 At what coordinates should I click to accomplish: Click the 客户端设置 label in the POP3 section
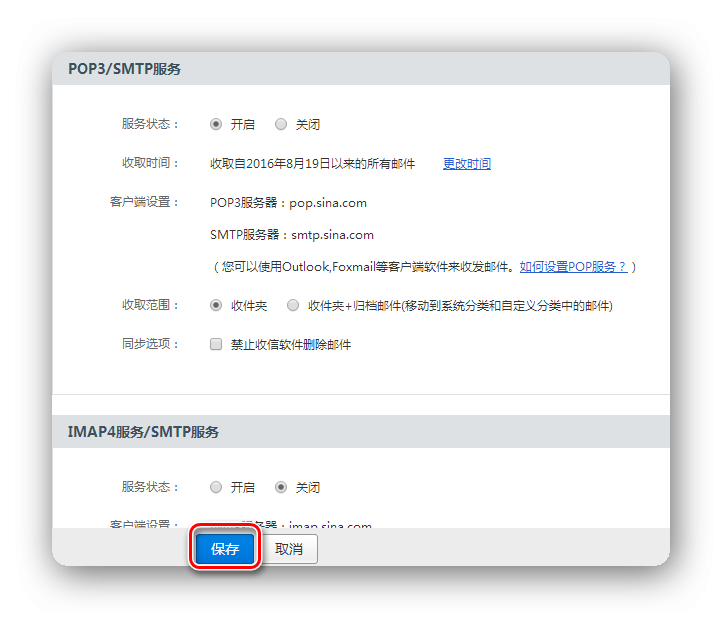[144, 202]
